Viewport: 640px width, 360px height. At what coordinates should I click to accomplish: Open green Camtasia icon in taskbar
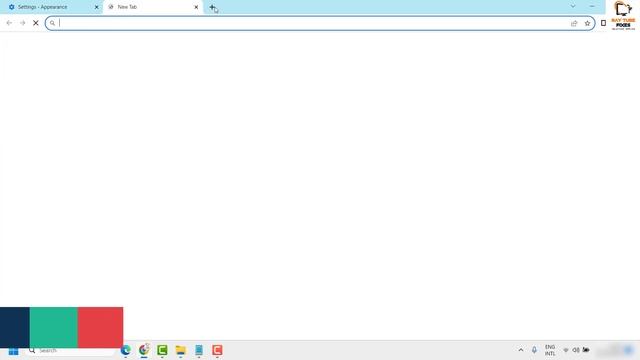(162, 350)
